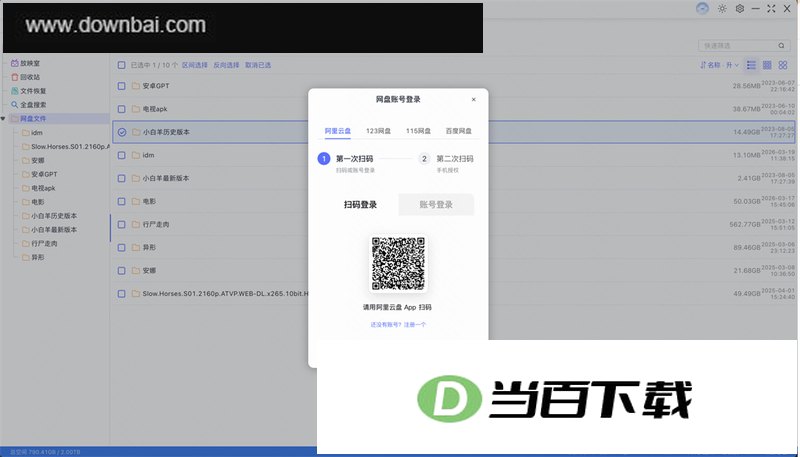Click the 已选中 1 / 10 个 count text
800x457 pixels.
click(x=154, y=65)
